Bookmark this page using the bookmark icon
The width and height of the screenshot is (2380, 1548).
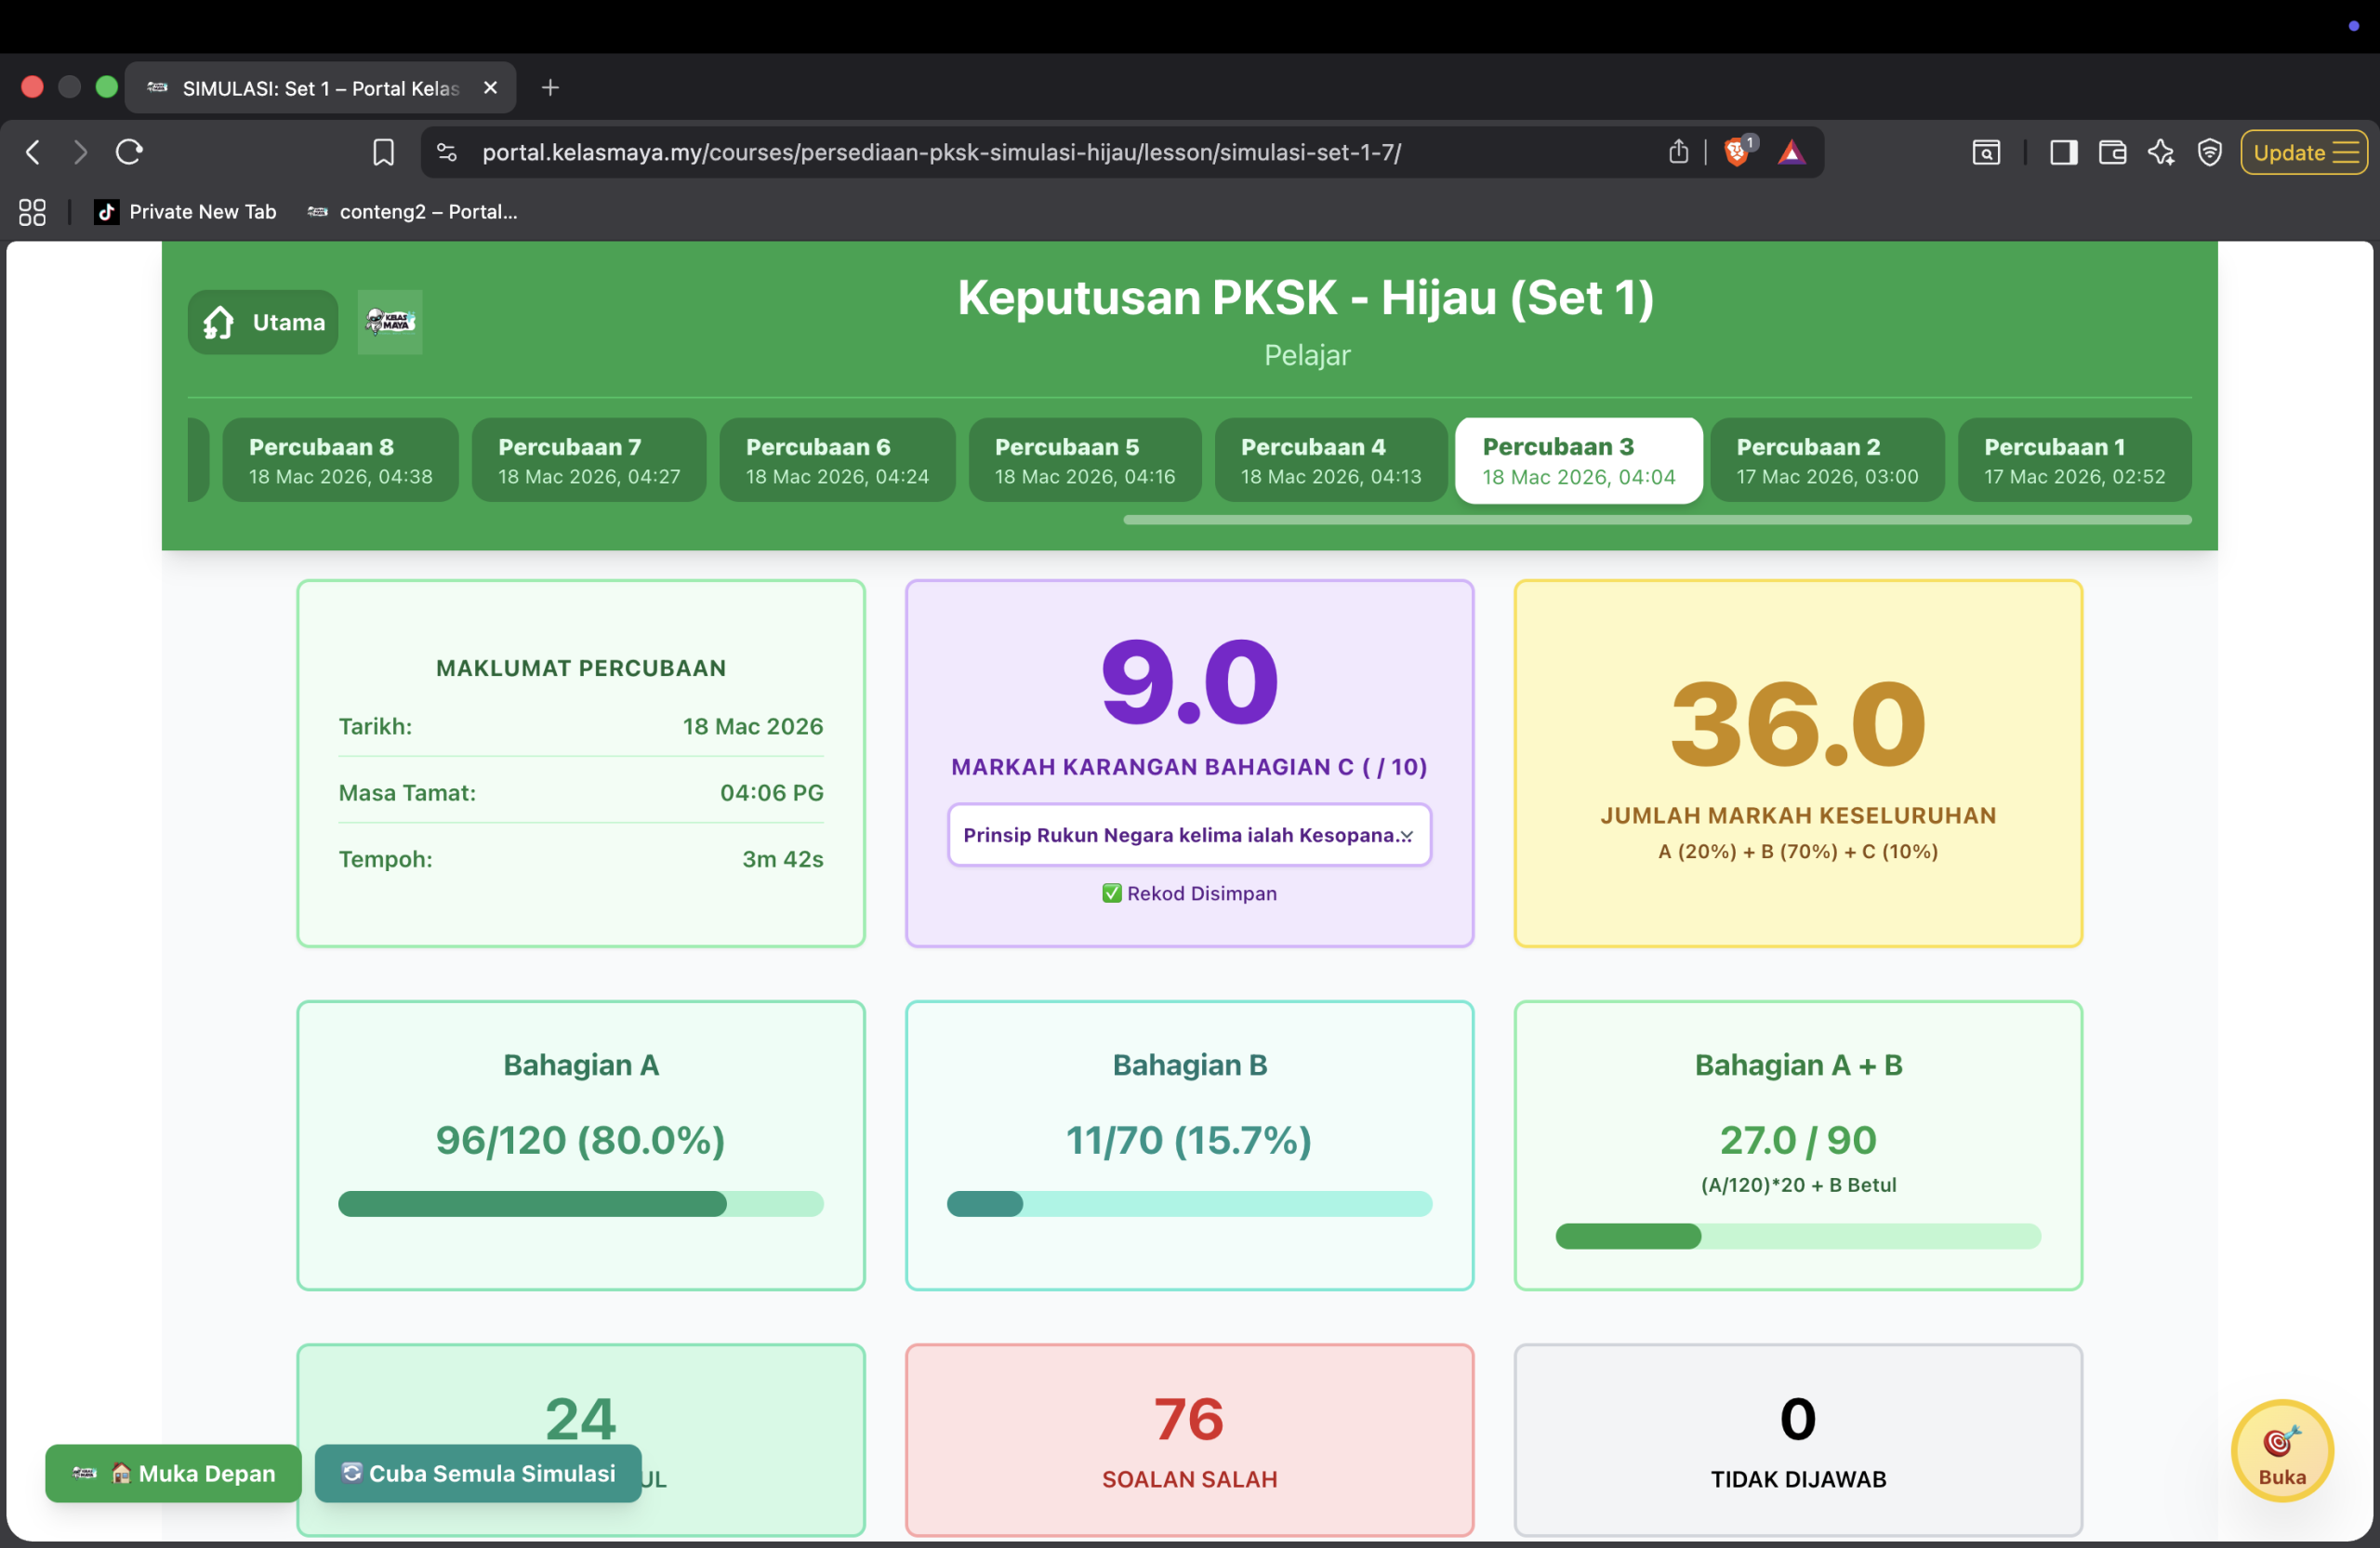(x=383, y=152)
